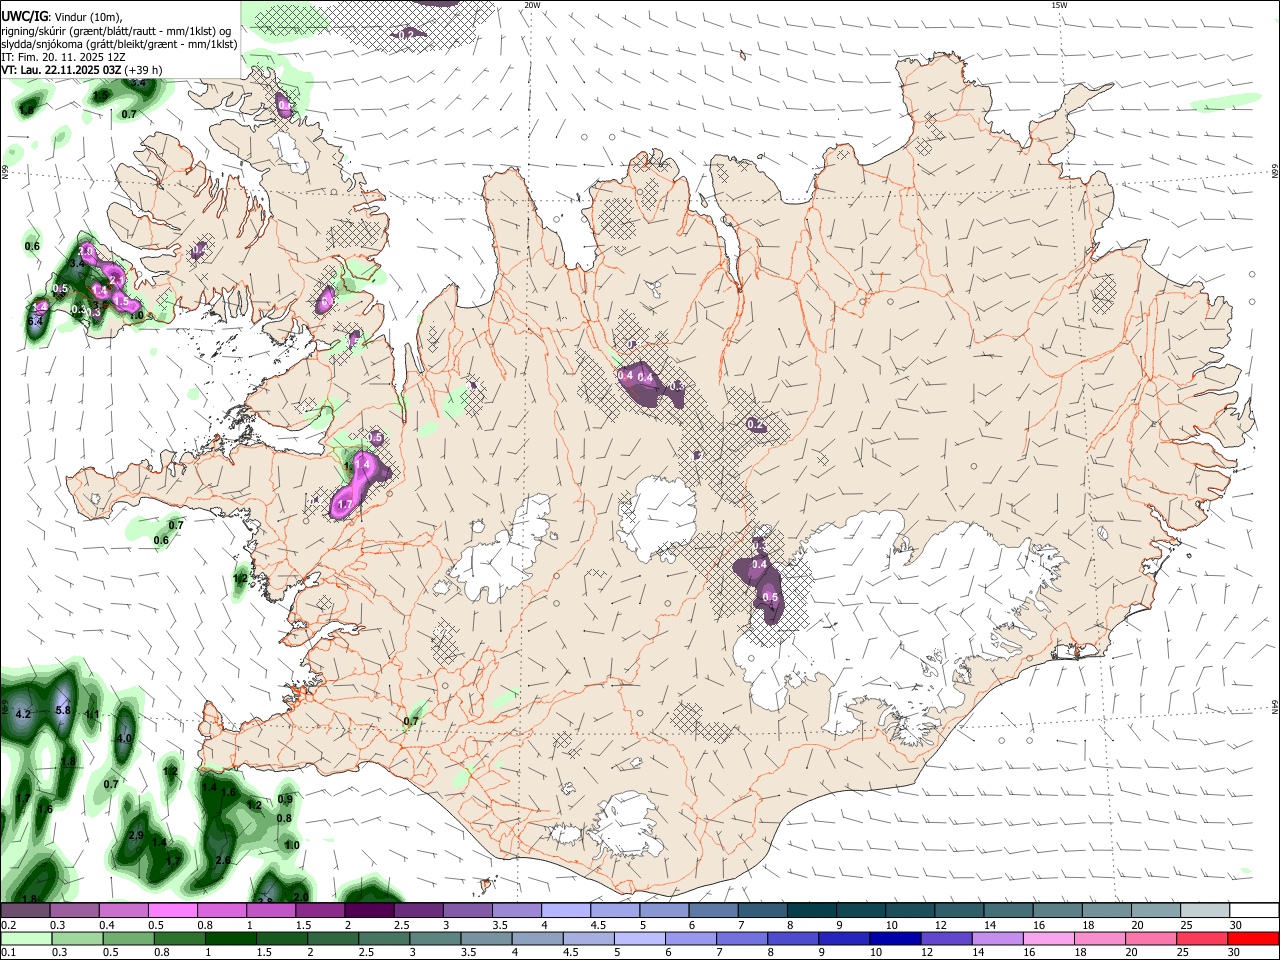
Task: Select the 'VT: Lau. 22.11.2025 03Z (+39 h)' line
Action: pos(82,70)
